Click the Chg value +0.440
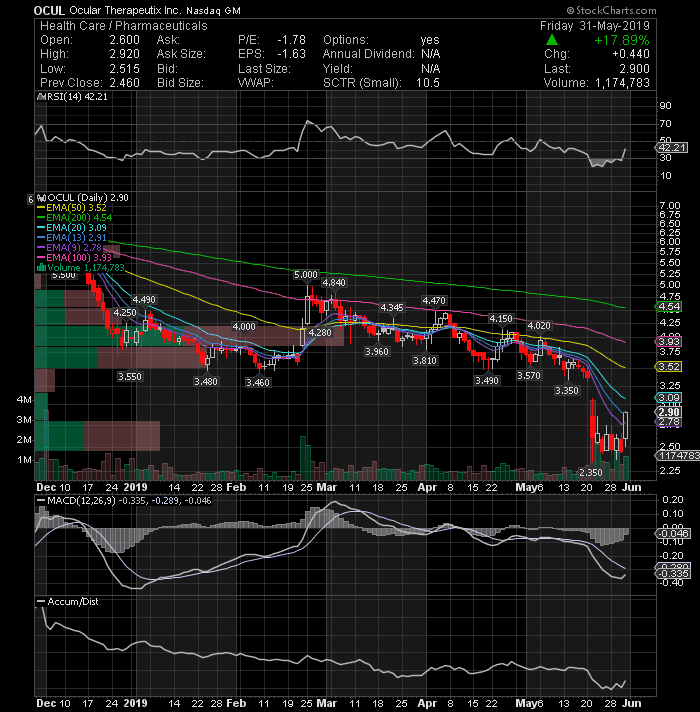Viewport: 700px width, 712px height. coord(631,54)
